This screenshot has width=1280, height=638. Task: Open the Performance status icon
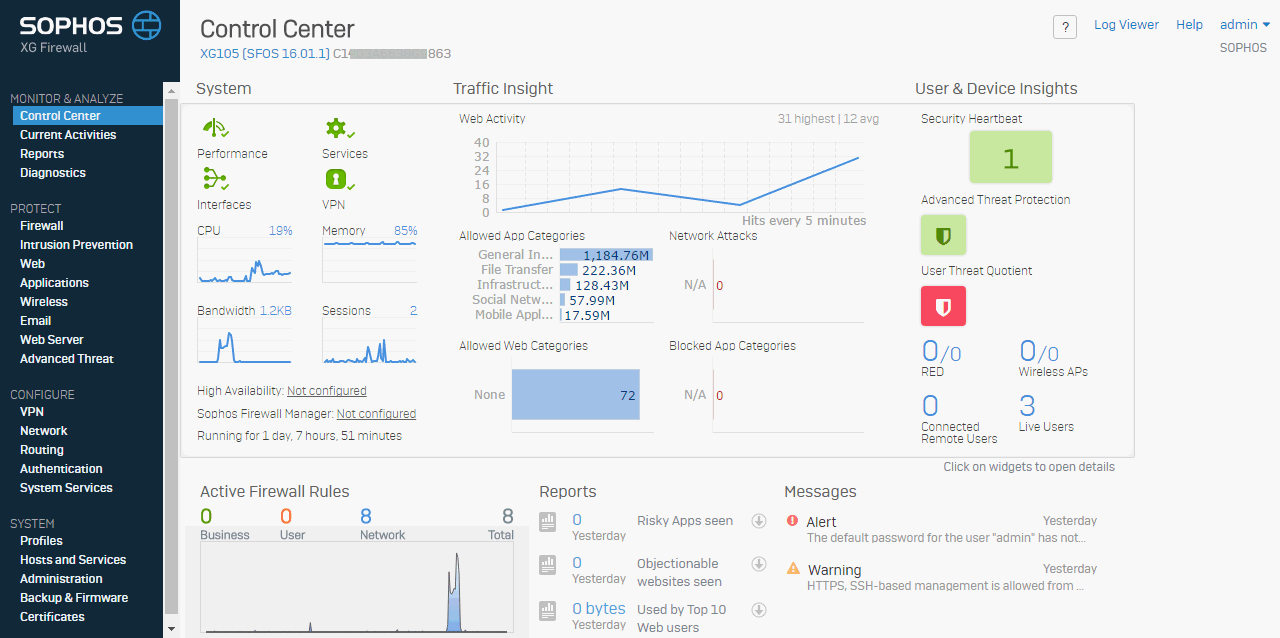(x=215, y=128)
